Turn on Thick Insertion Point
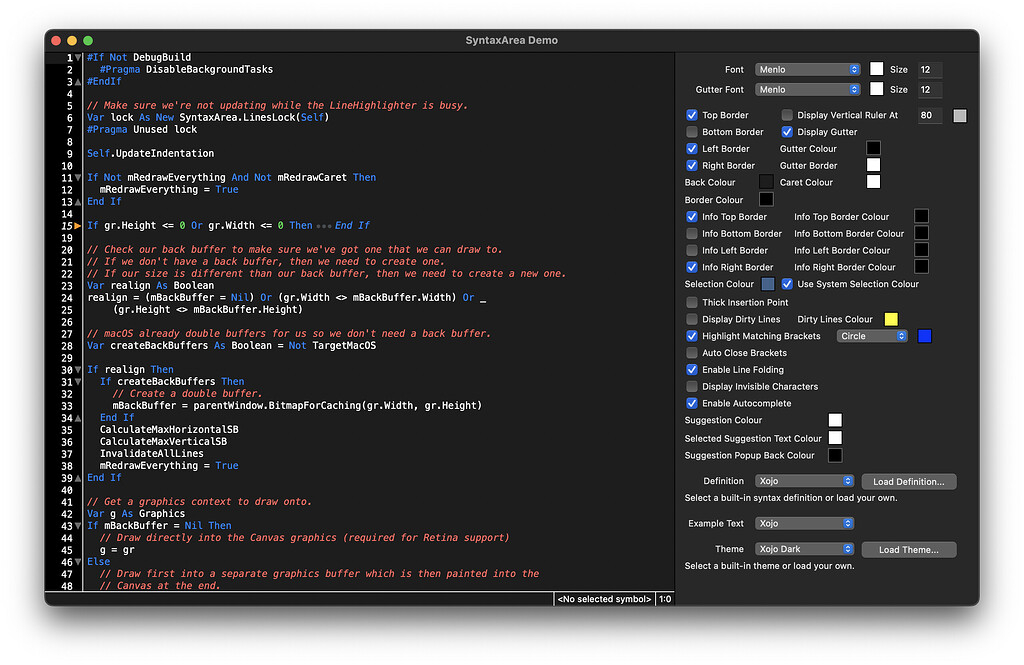 pos(692,302)
